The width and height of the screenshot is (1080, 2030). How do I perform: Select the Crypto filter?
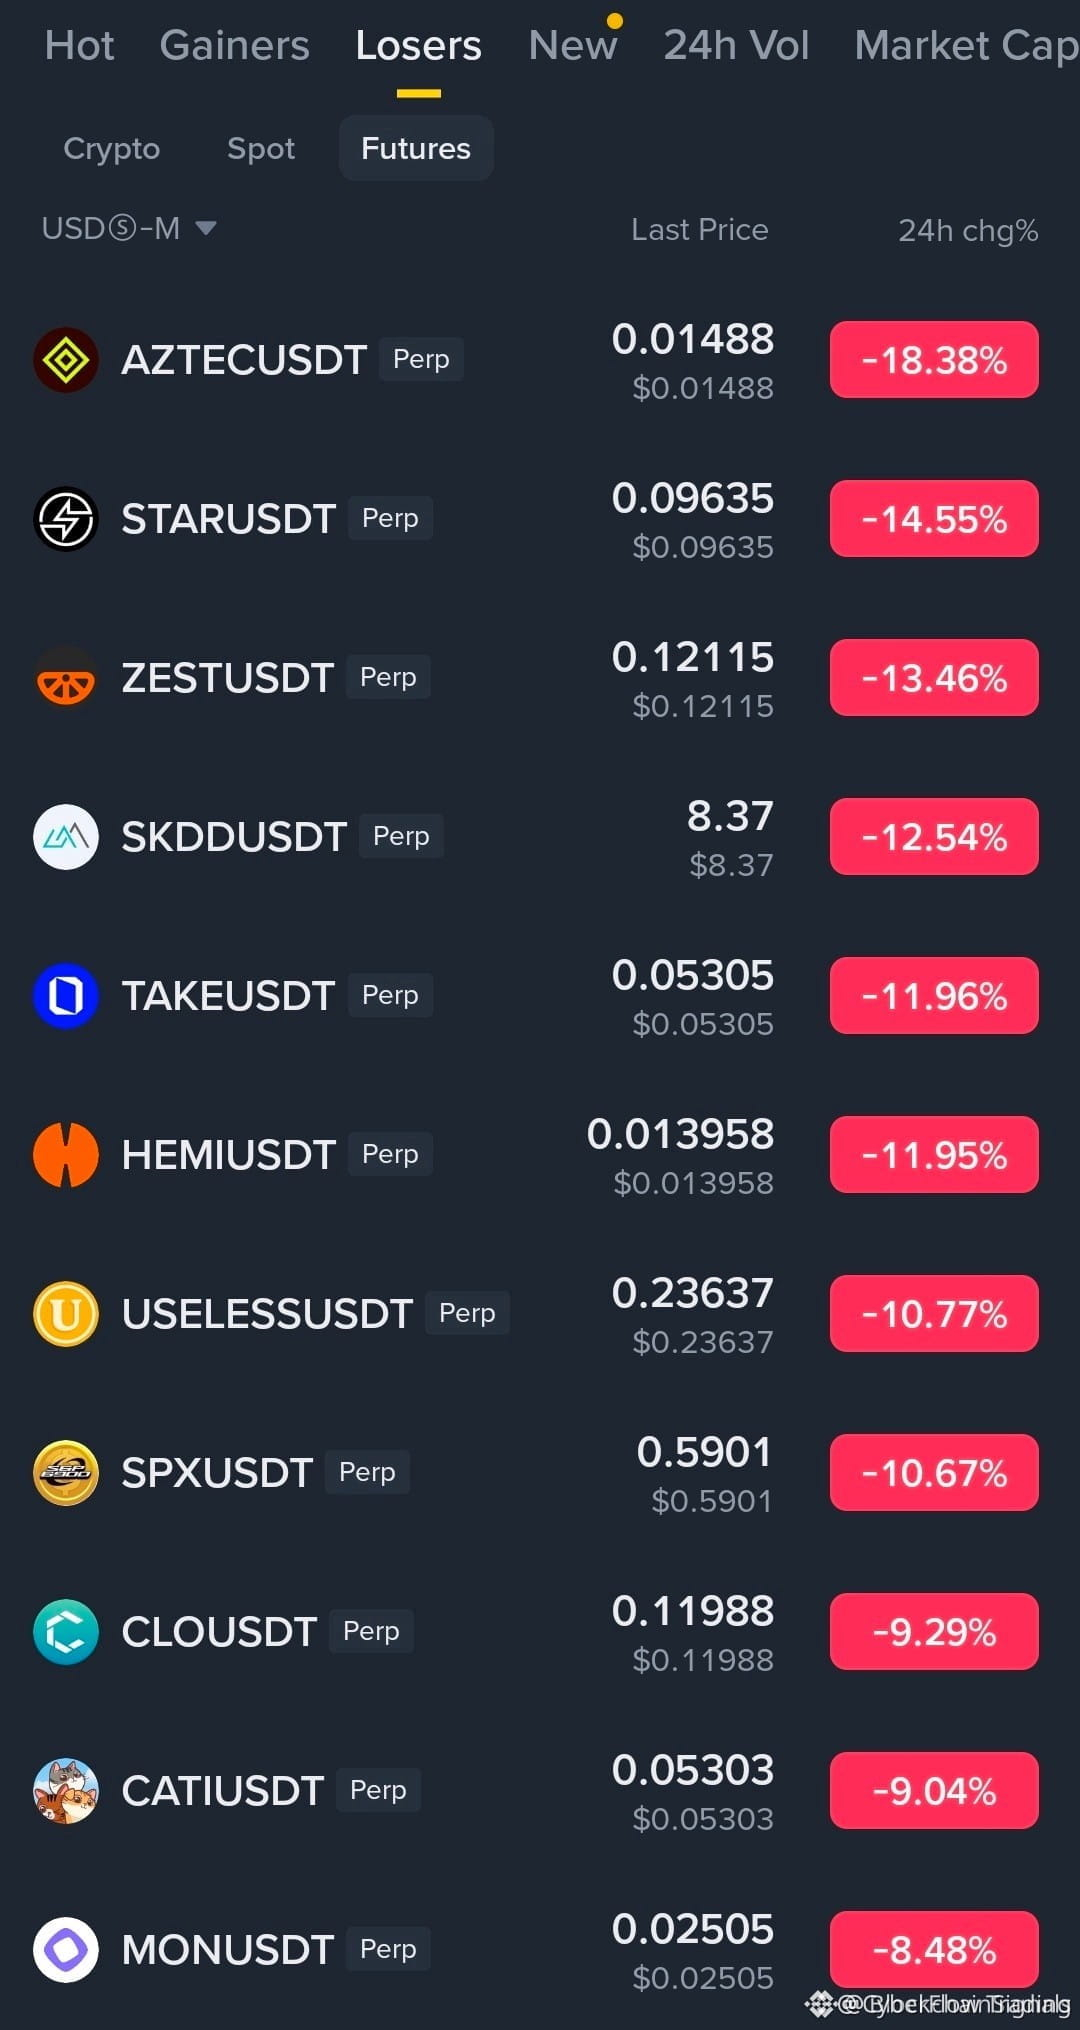click(112, 148)
